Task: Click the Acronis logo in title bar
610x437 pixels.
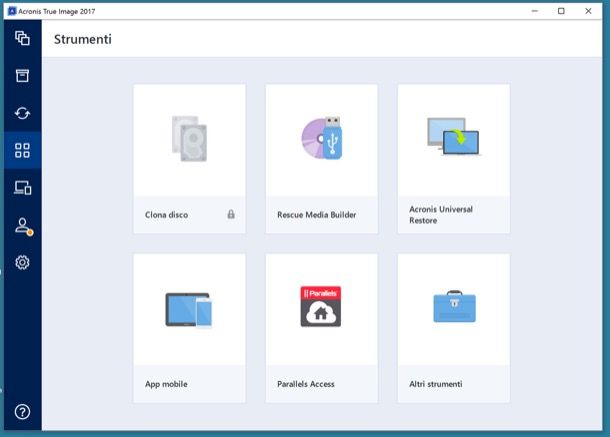Action: tap(12, 11)
